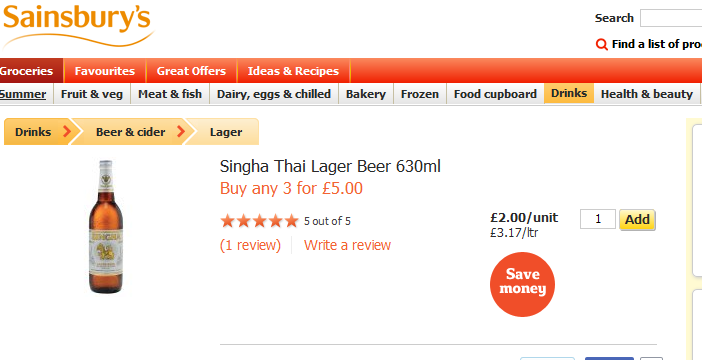The width and height of the screenshot is (702, 360).
Task: Click the Sainsbury's logo
Action: point(78,25)
